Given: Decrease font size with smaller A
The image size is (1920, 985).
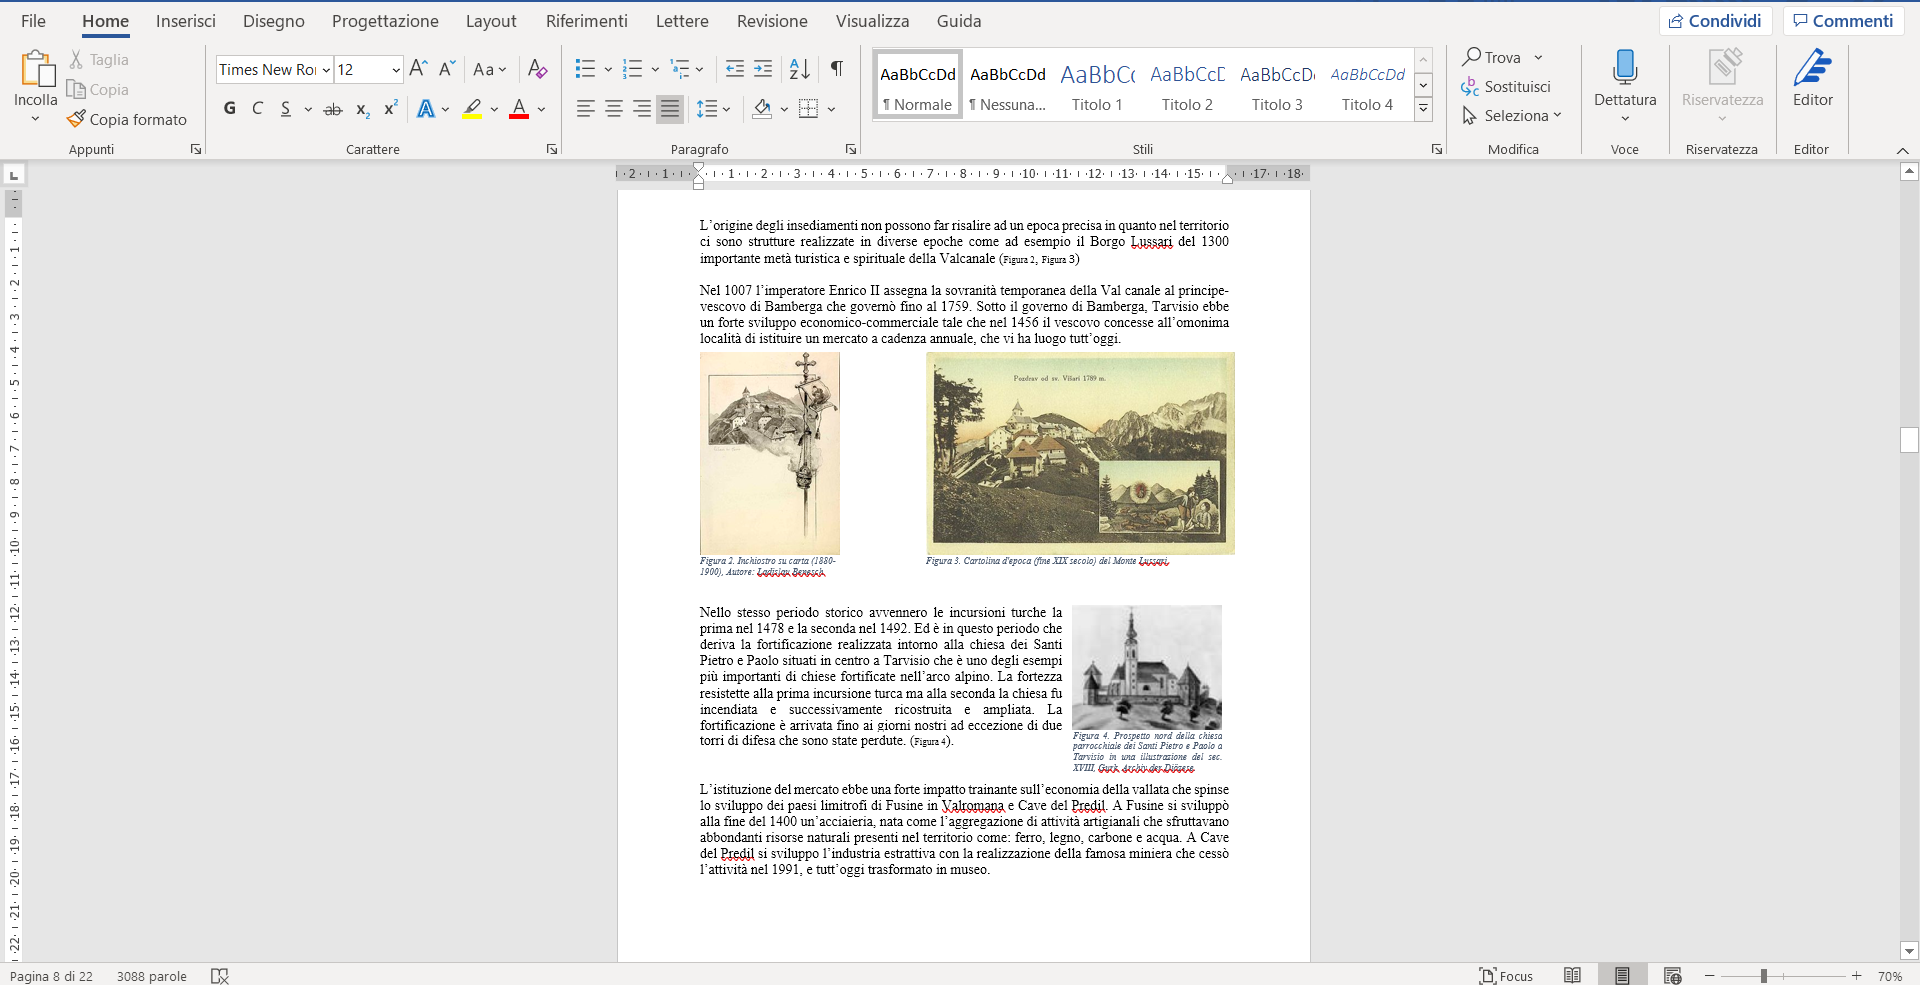Looking at the screenshot, I should click(447, 68).
